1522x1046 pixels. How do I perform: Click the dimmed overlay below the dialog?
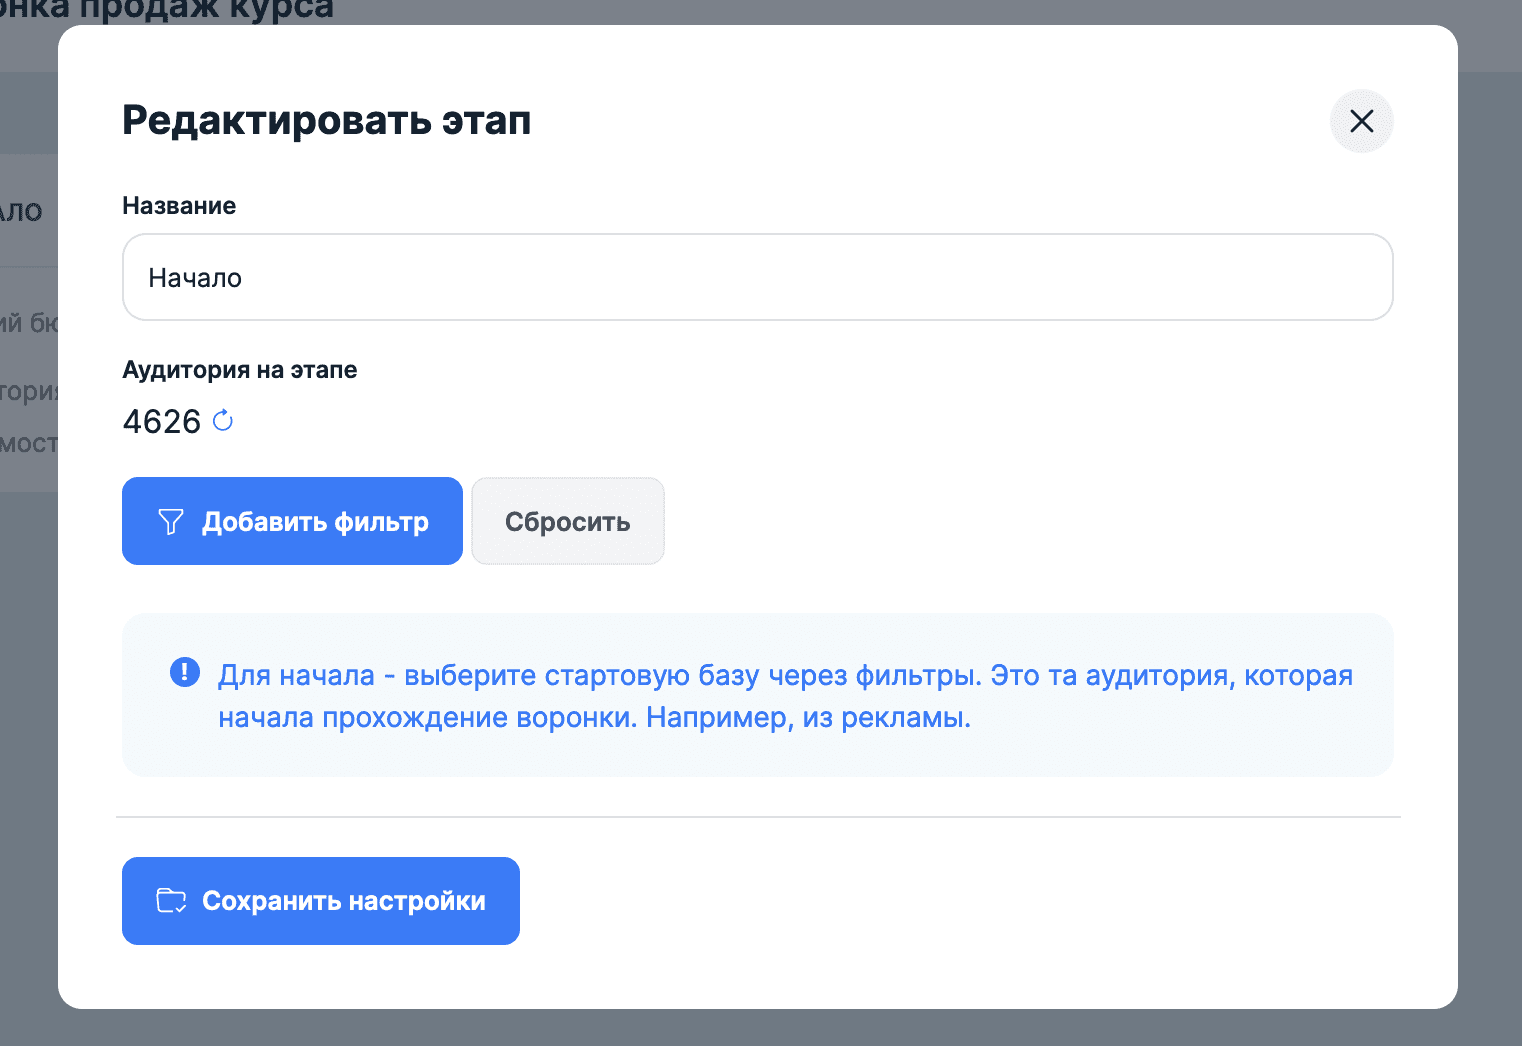point(760,1028)
